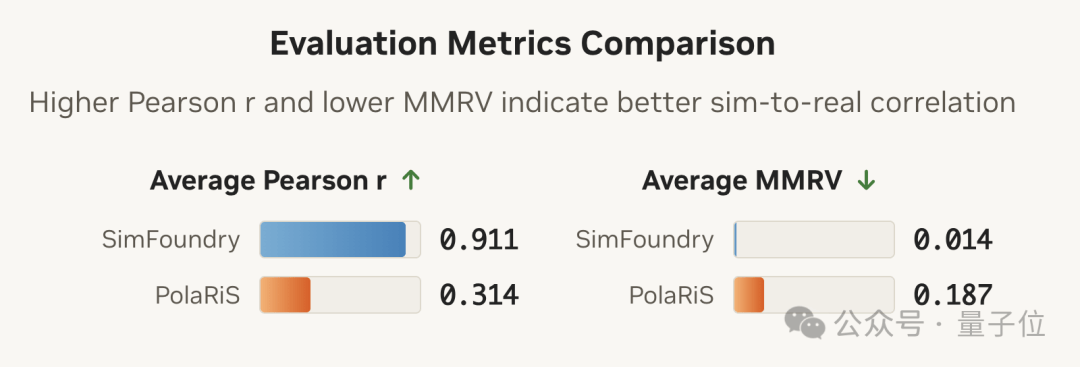Select the Average MMRV heading
Screen dimensions: 1080x367
tap(742, 181)
